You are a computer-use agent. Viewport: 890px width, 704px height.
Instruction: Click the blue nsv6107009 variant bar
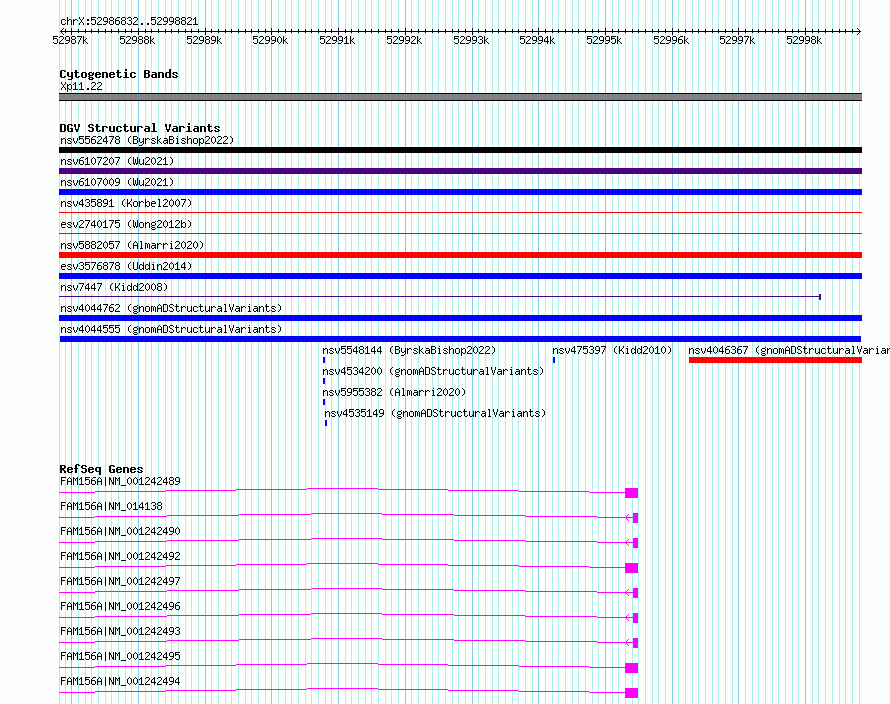[460, 192]
